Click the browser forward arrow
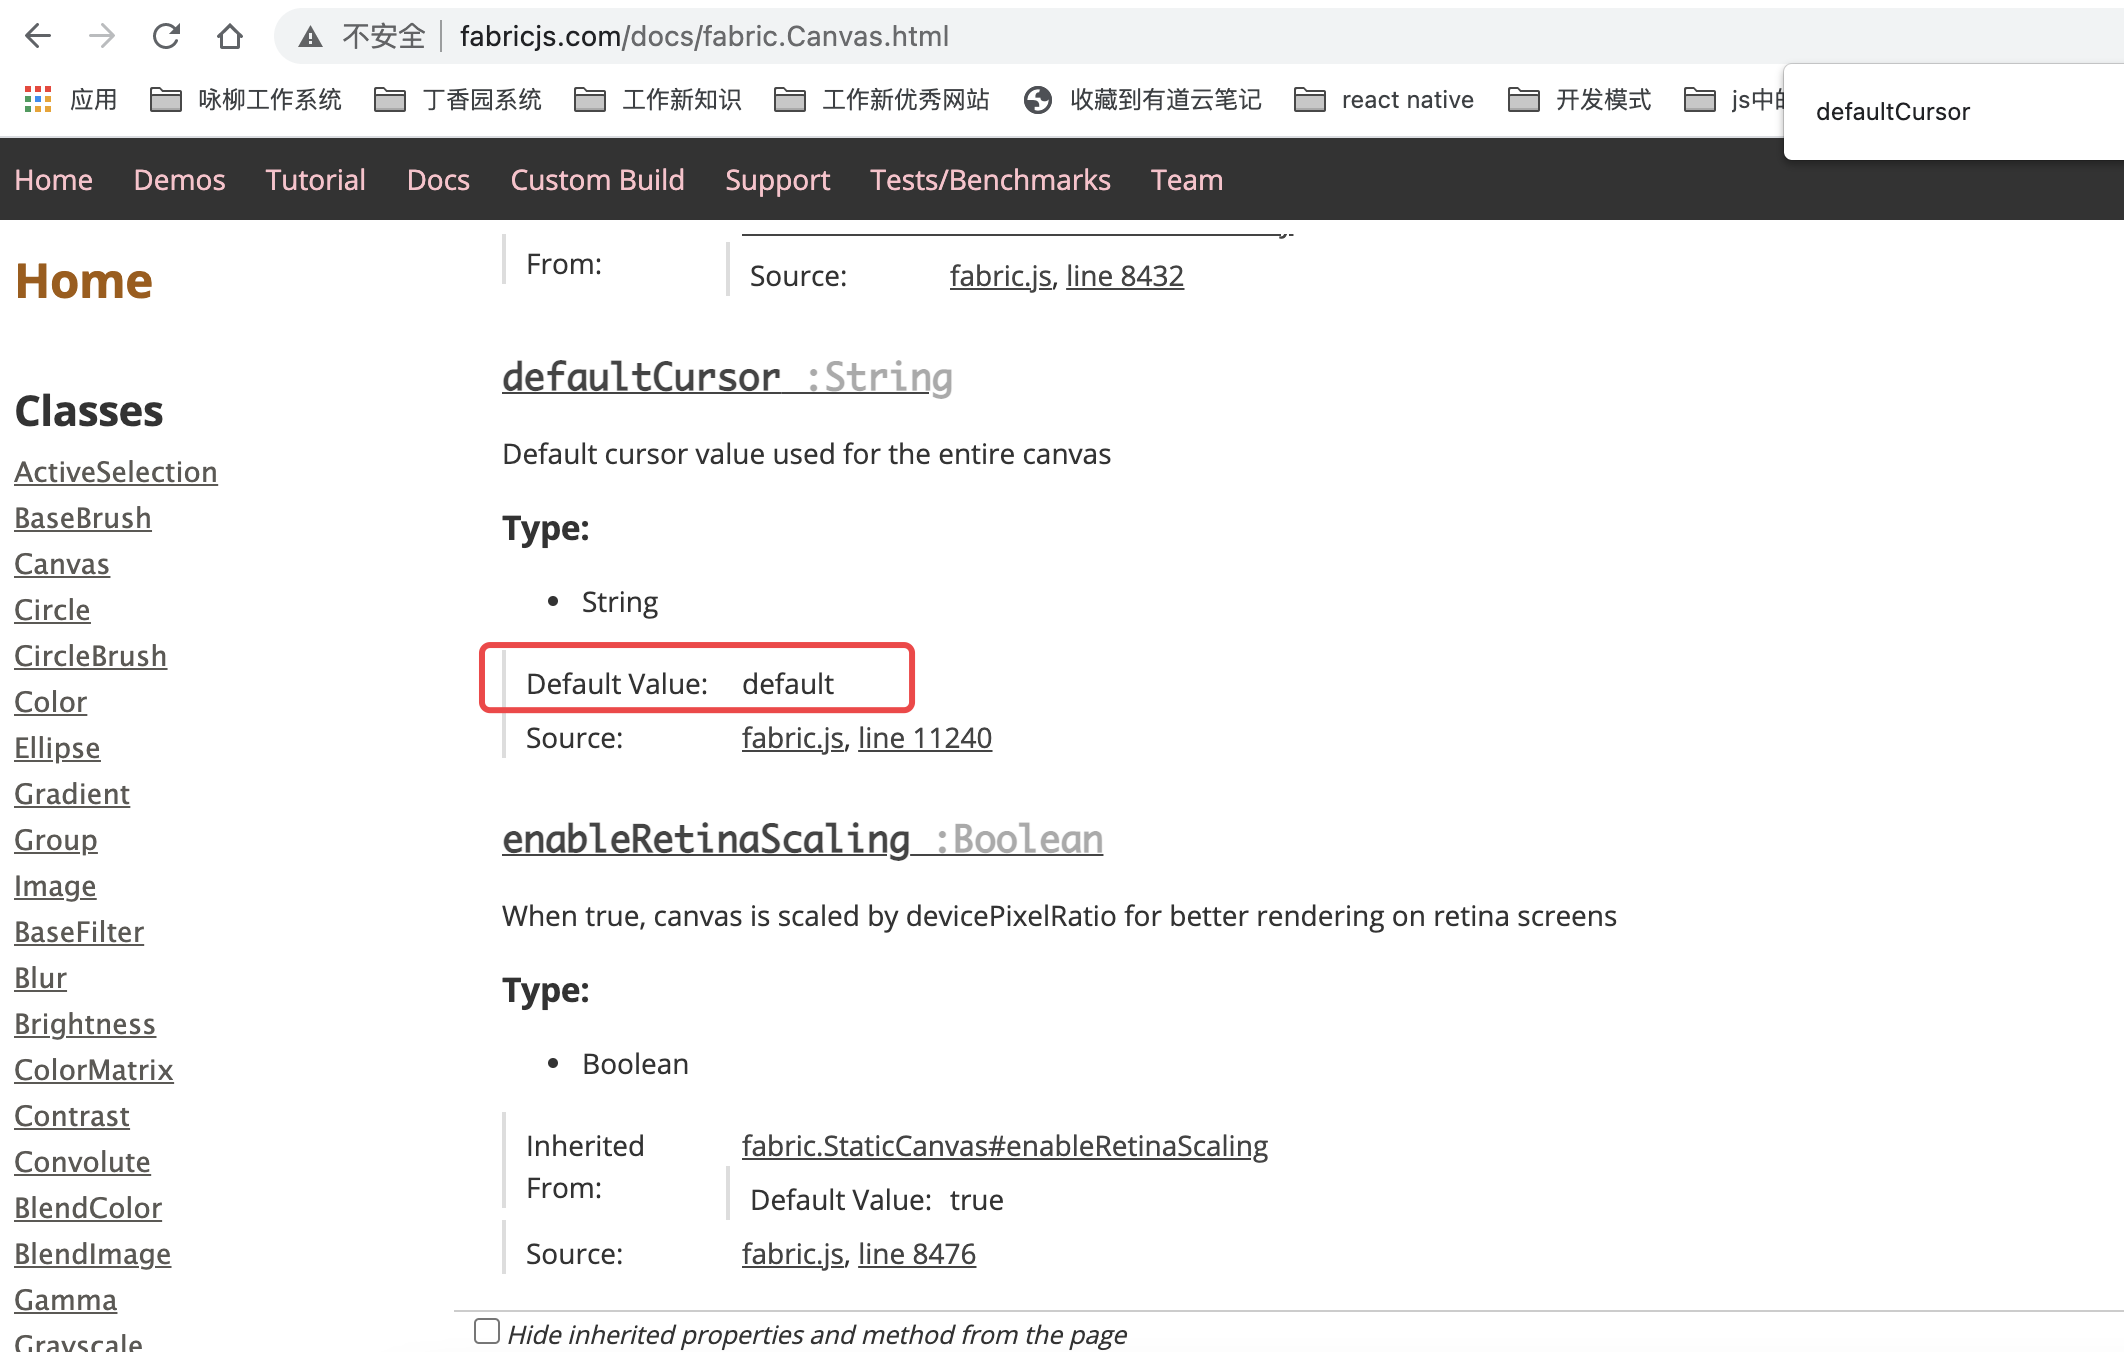This screenshot has height=1352, width=2124. tap(102, 36)
